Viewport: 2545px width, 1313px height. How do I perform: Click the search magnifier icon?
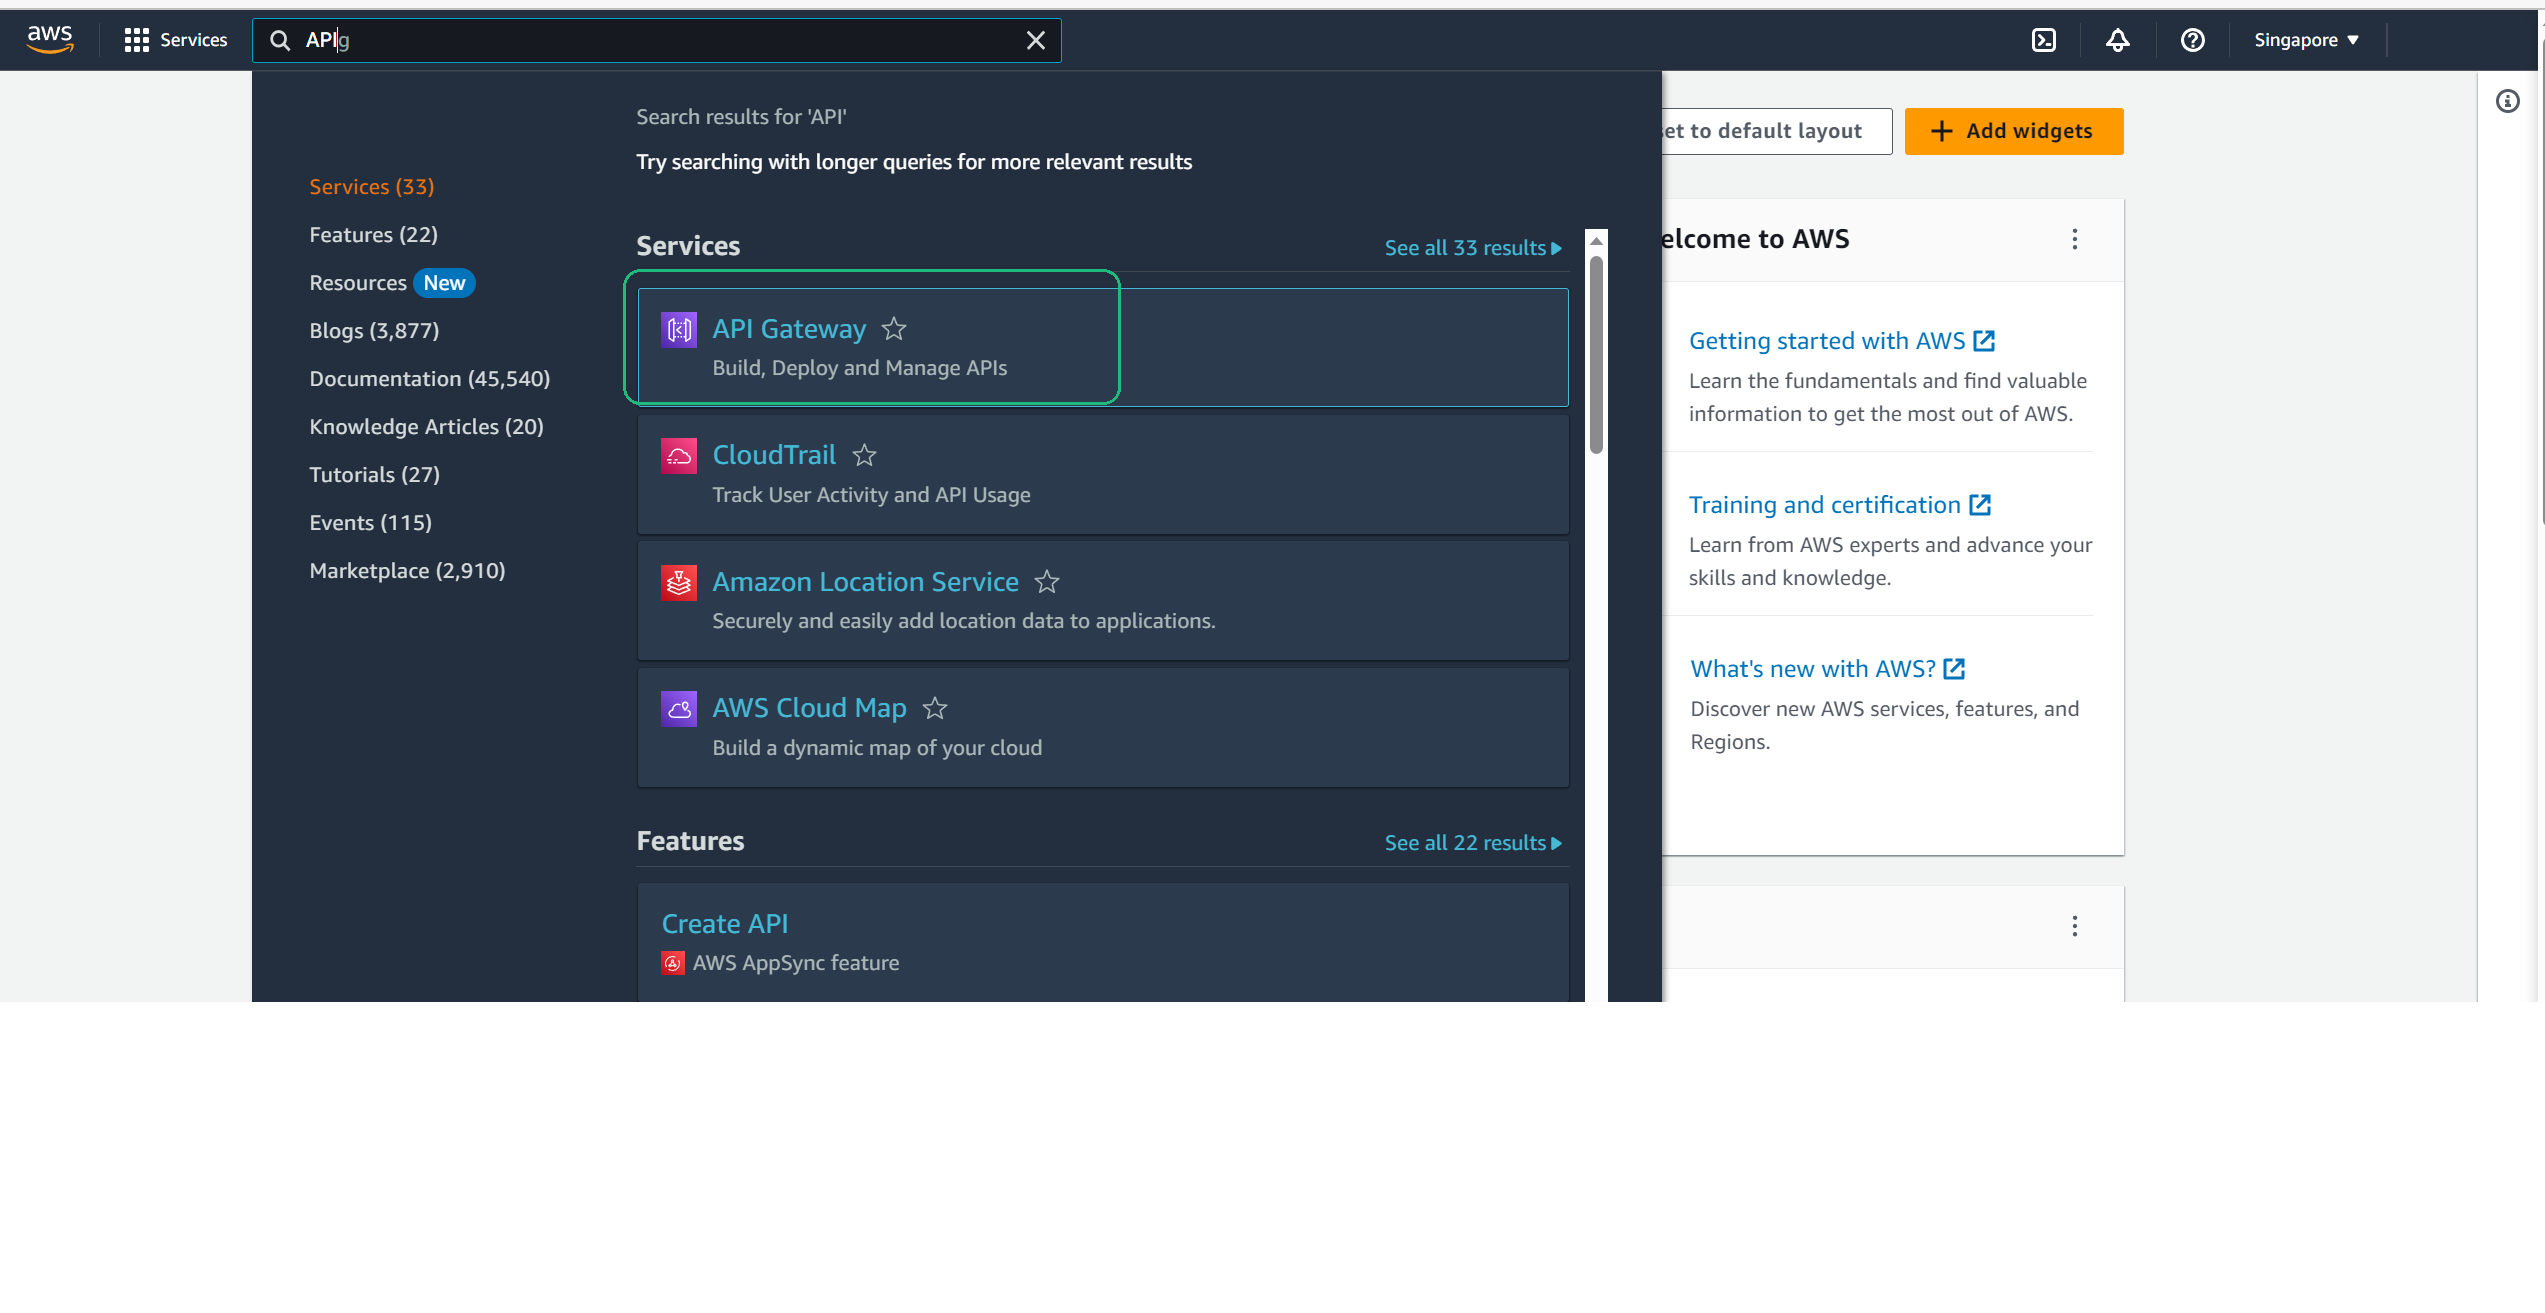pyautogui.click(x=280, y=40)
